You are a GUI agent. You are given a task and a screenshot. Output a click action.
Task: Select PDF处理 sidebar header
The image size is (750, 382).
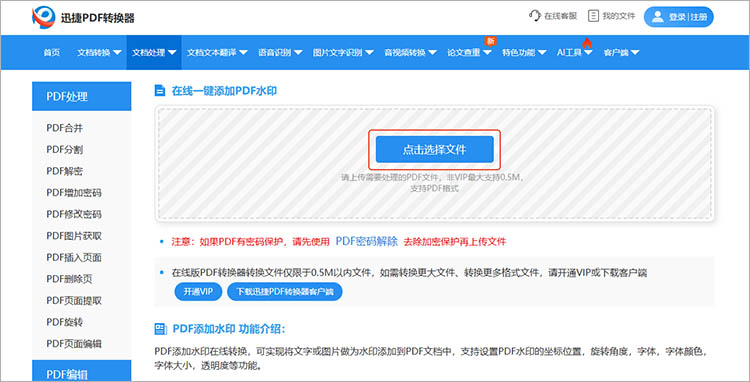(x=81, y=97)
